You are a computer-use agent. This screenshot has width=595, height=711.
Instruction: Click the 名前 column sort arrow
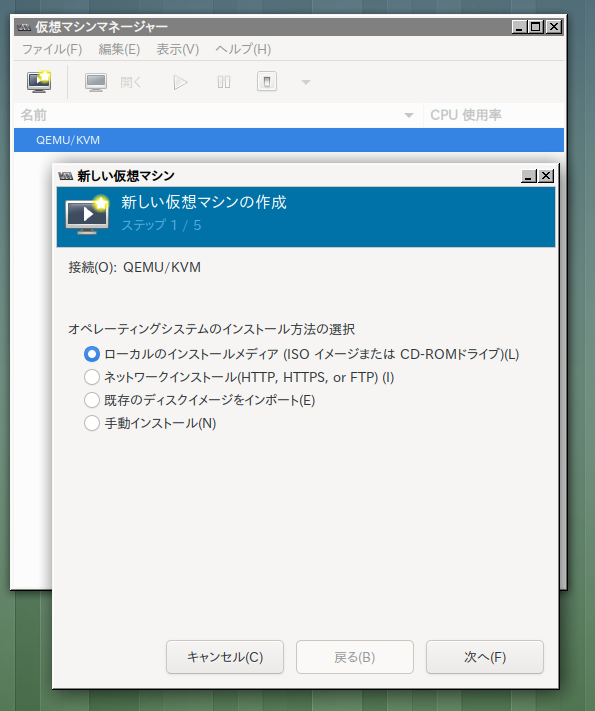coord(409,115)
